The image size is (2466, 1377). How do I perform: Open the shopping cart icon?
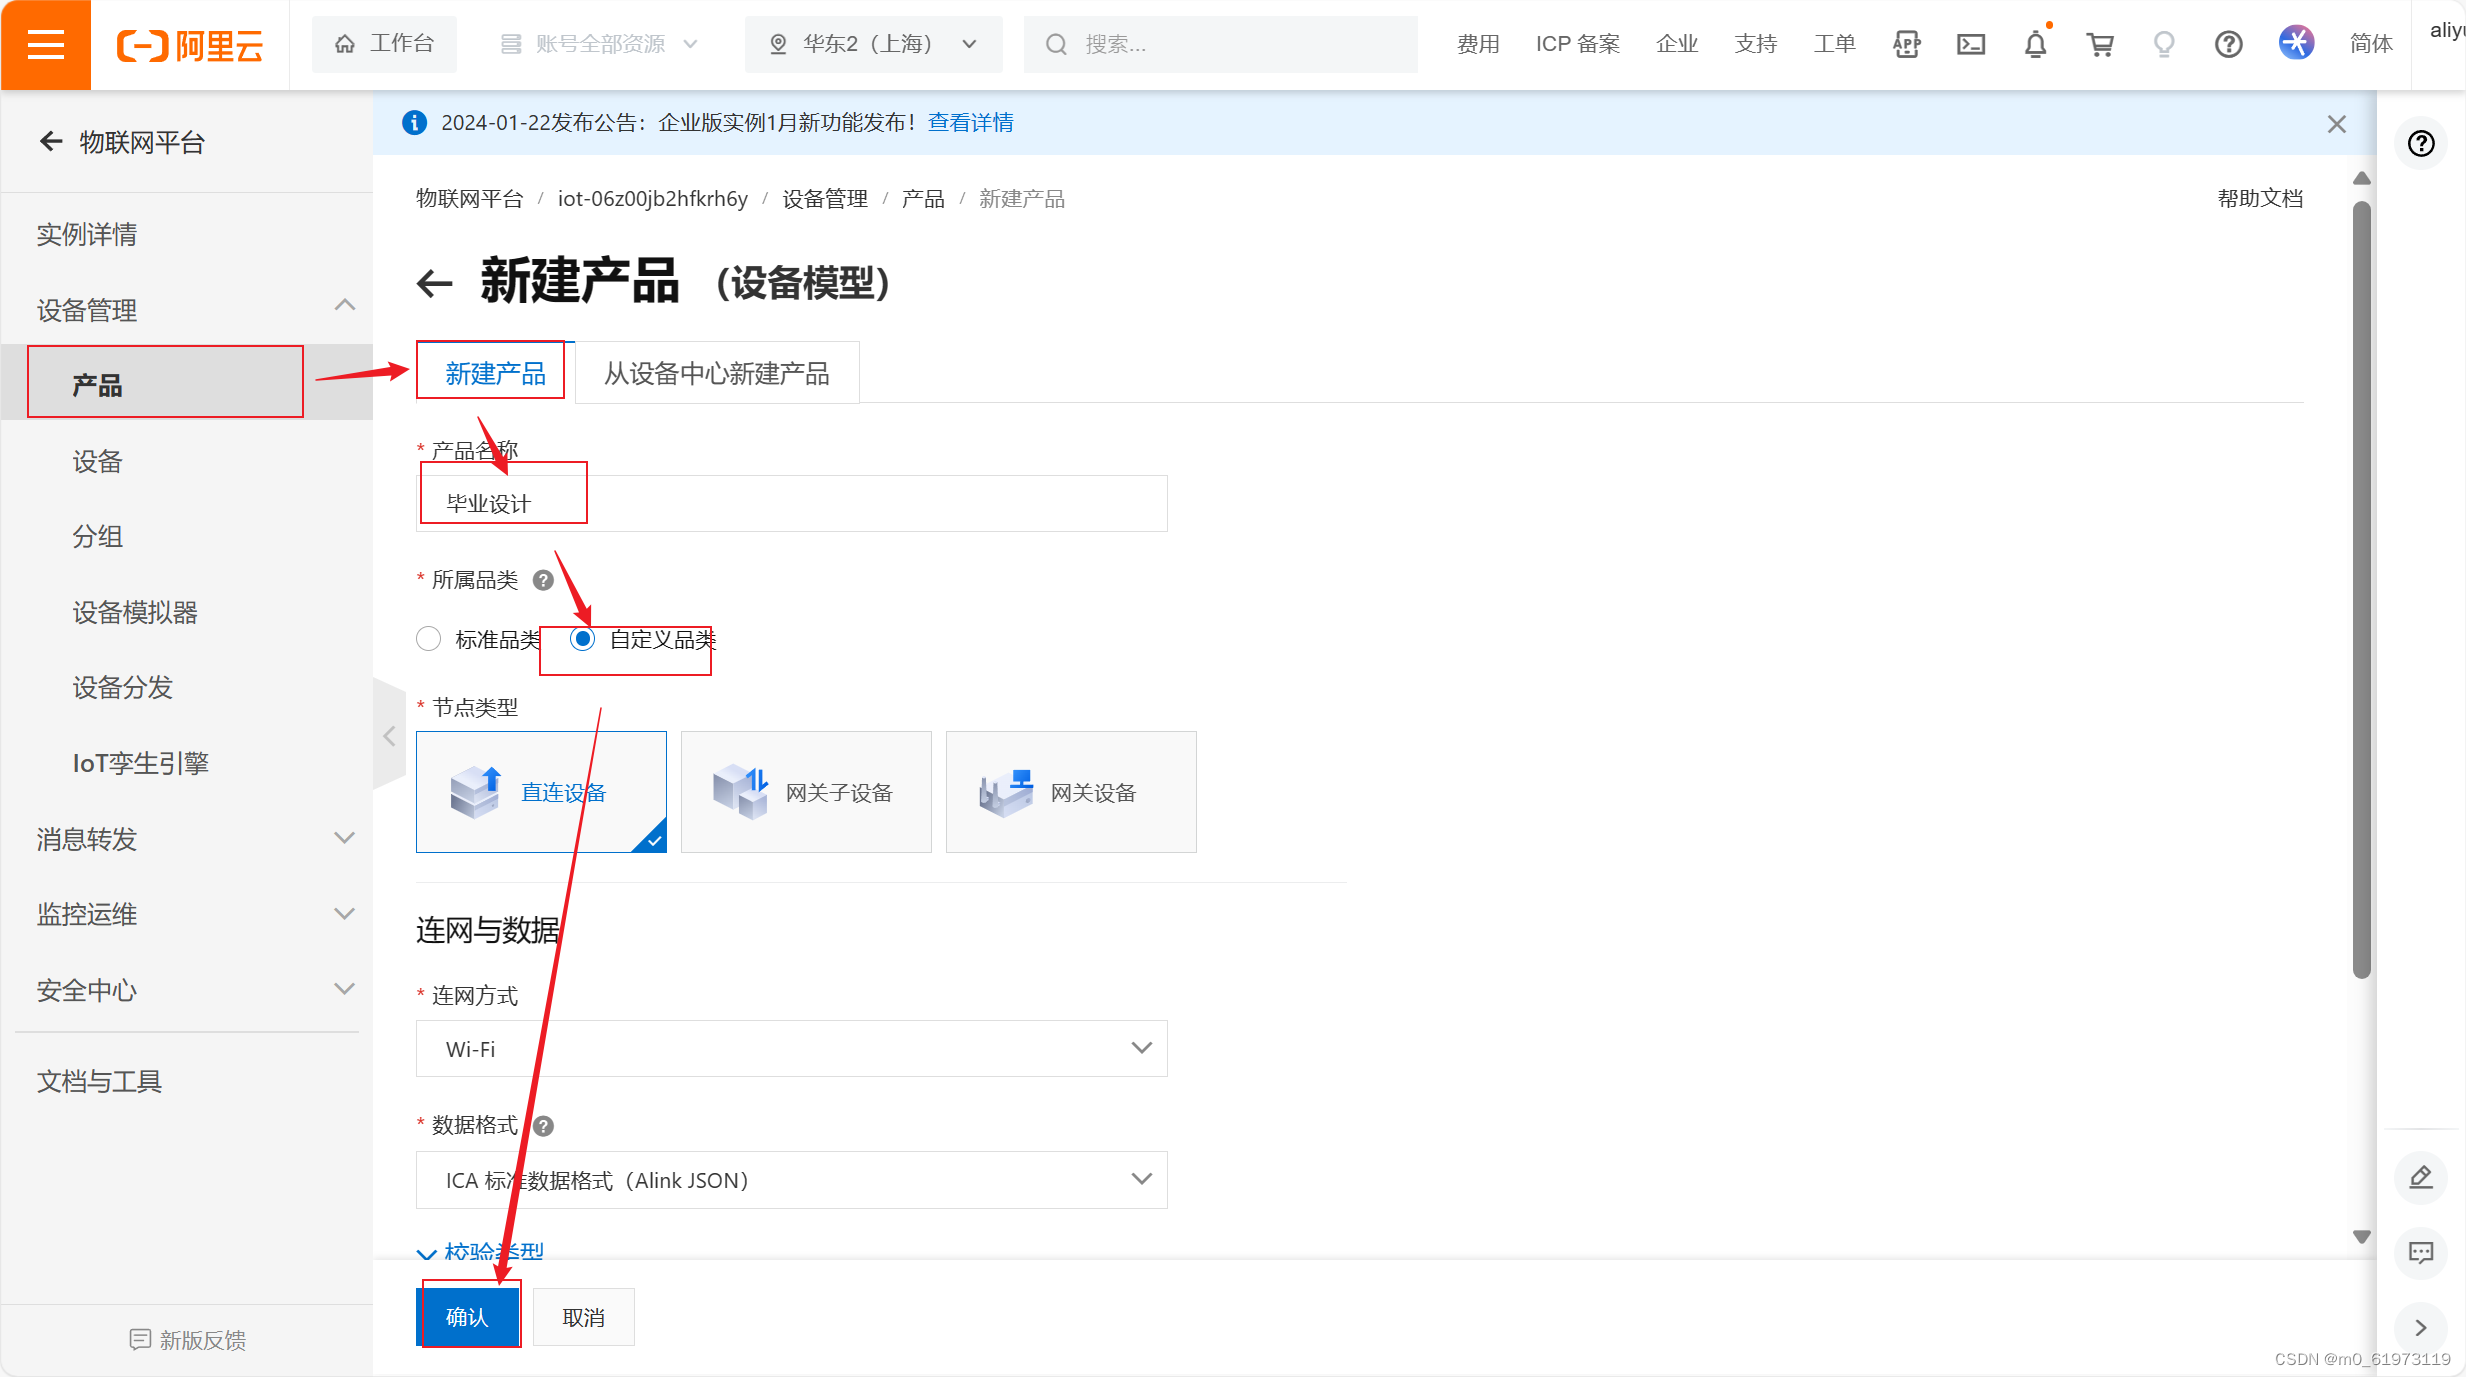[2099, 45]
